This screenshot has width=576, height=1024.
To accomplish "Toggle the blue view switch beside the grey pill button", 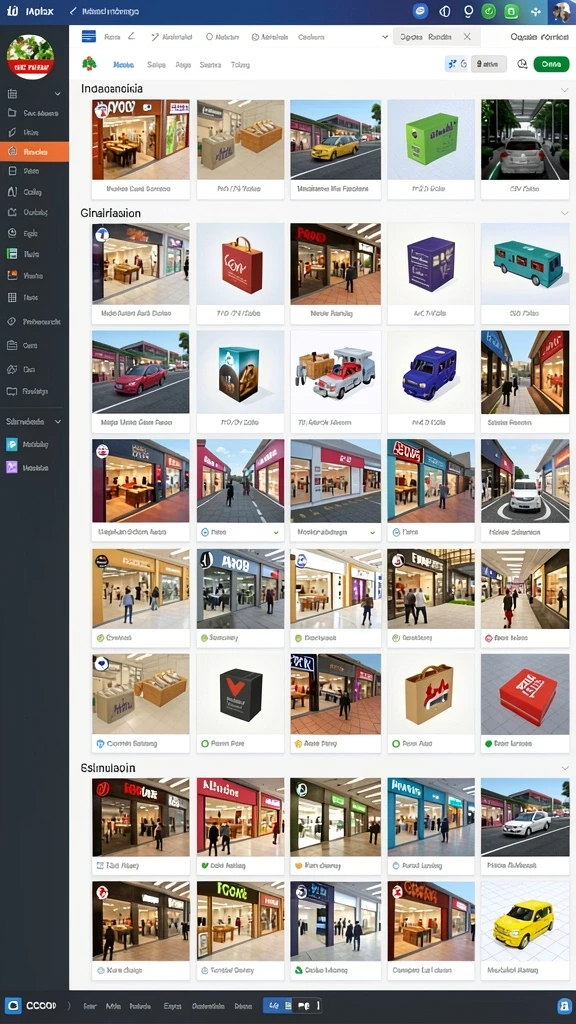I will [x=456, y=64].
